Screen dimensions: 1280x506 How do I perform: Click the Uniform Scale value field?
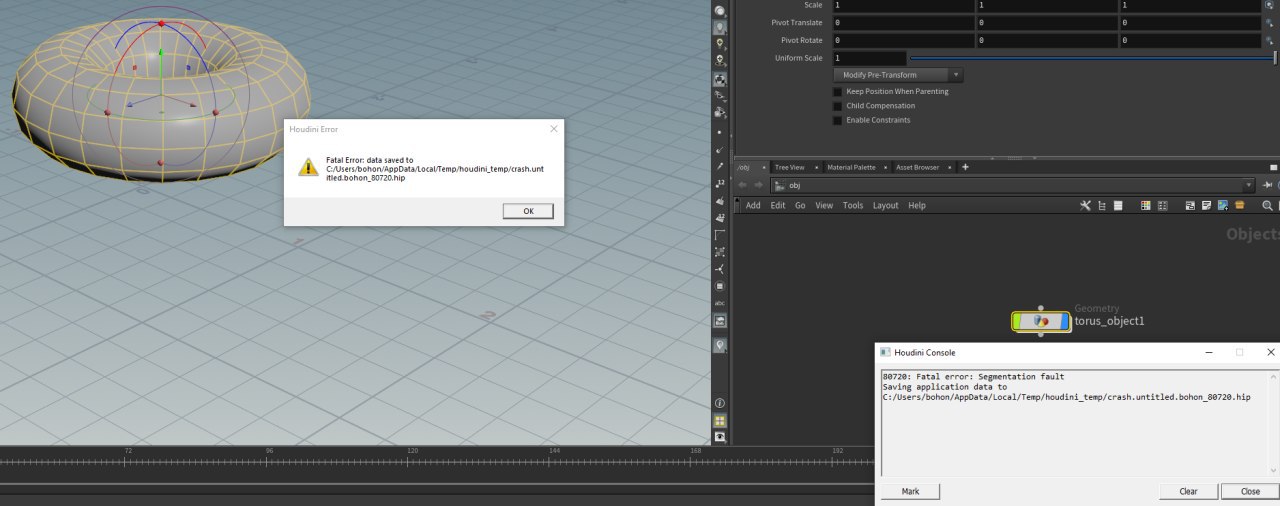click(x=869, y=58)
